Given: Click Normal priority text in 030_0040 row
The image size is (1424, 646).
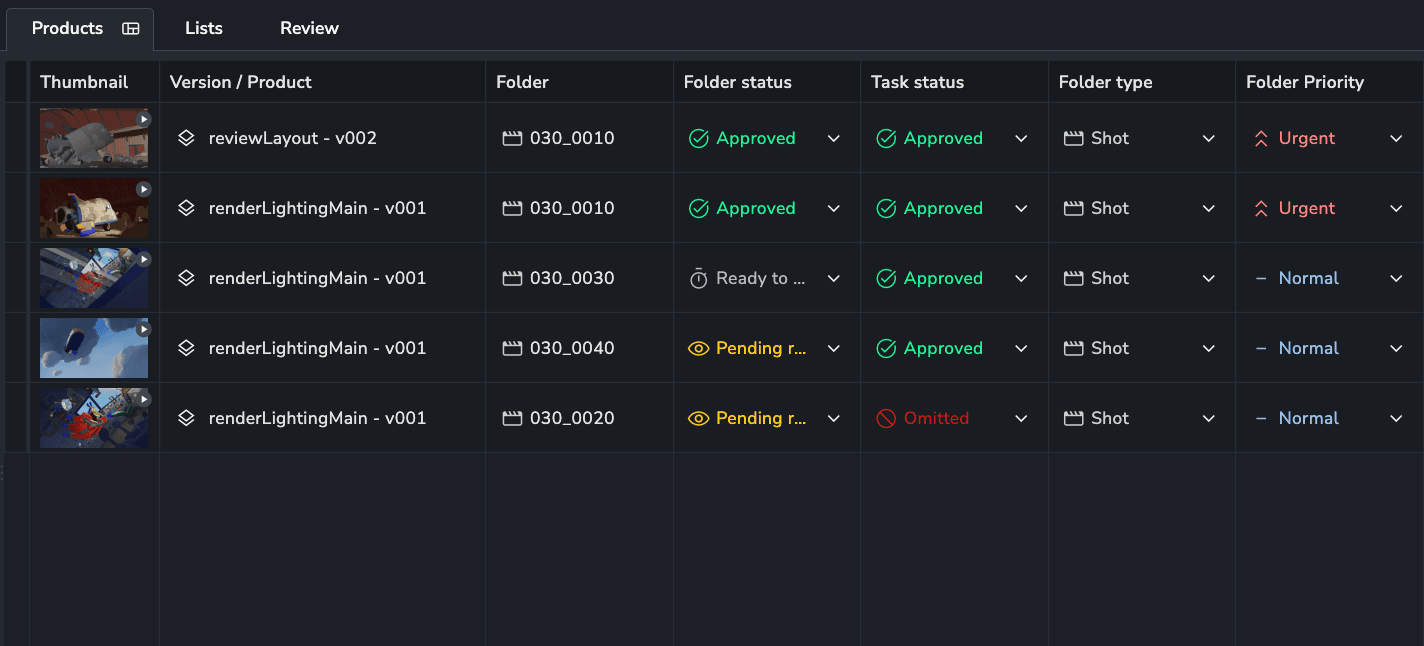Looking at the screenshot, I should [x=1309, y=348].
